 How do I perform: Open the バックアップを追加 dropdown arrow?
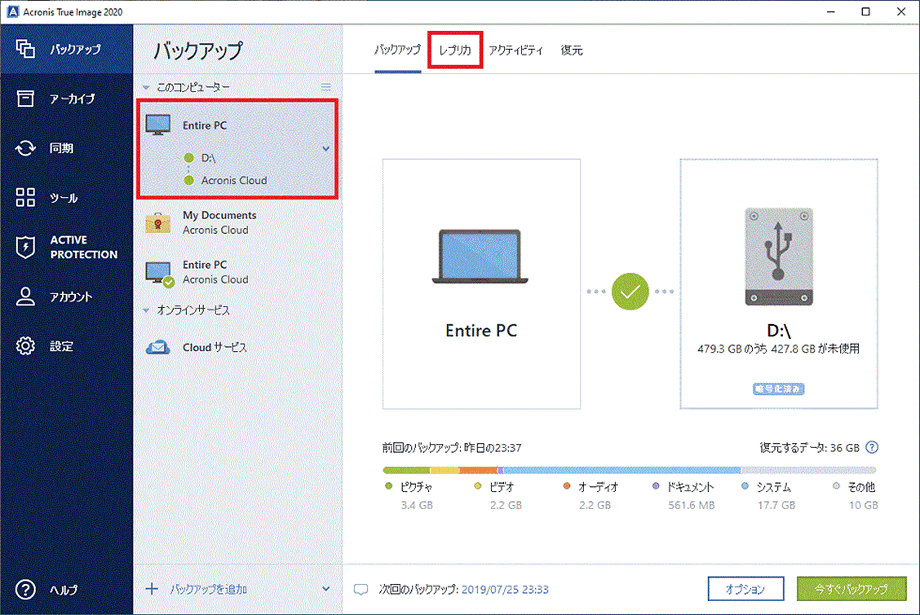click(326, 589)
